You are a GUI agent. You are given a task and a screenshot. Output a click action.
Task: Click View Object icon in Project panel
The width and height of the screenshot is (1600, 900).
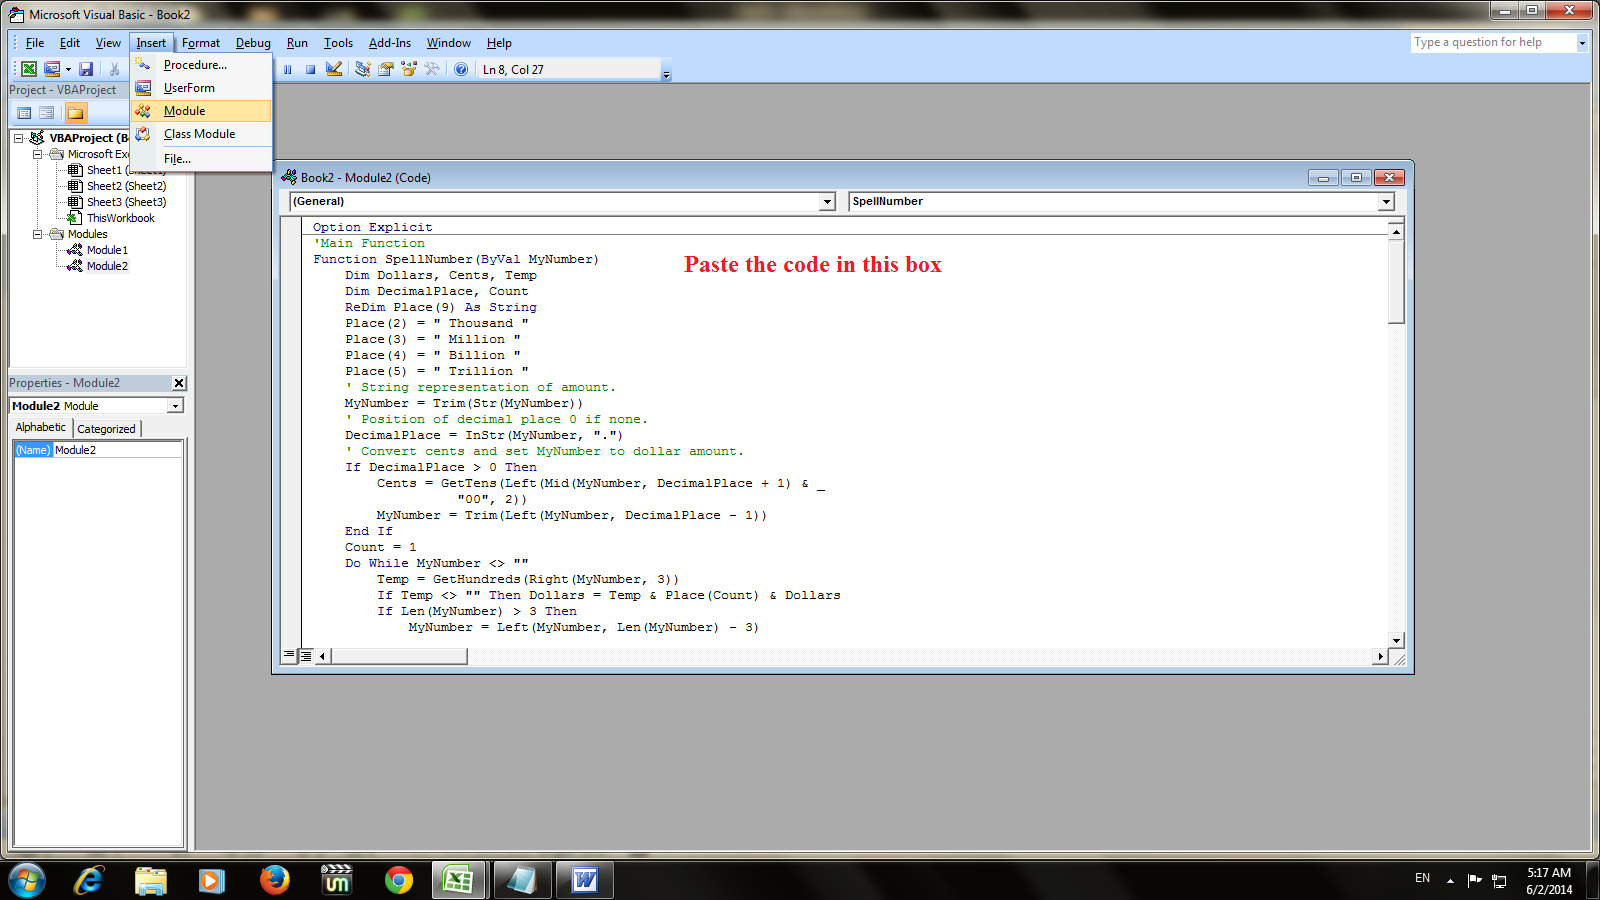point(46,113)
